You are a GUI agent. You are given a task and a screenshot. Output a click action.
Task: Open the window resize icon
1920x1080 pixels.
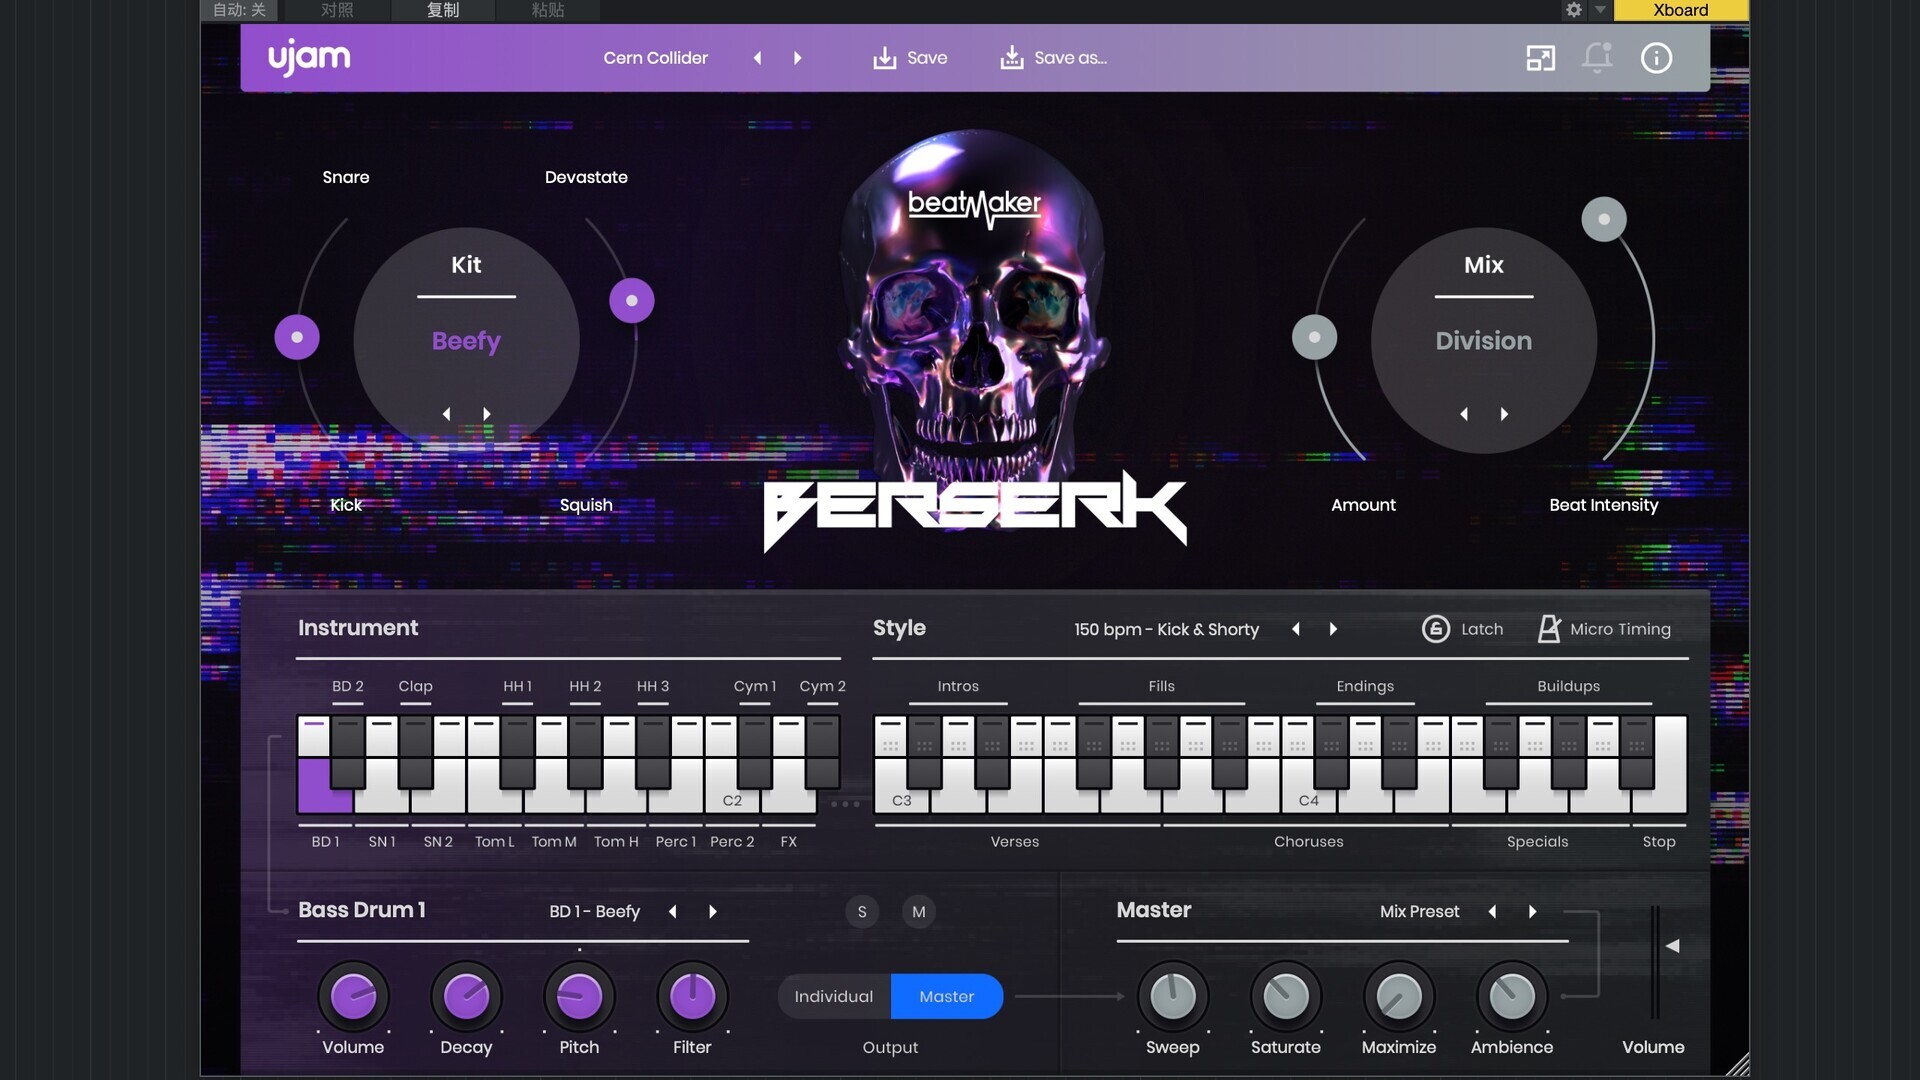pos(1540,58)
